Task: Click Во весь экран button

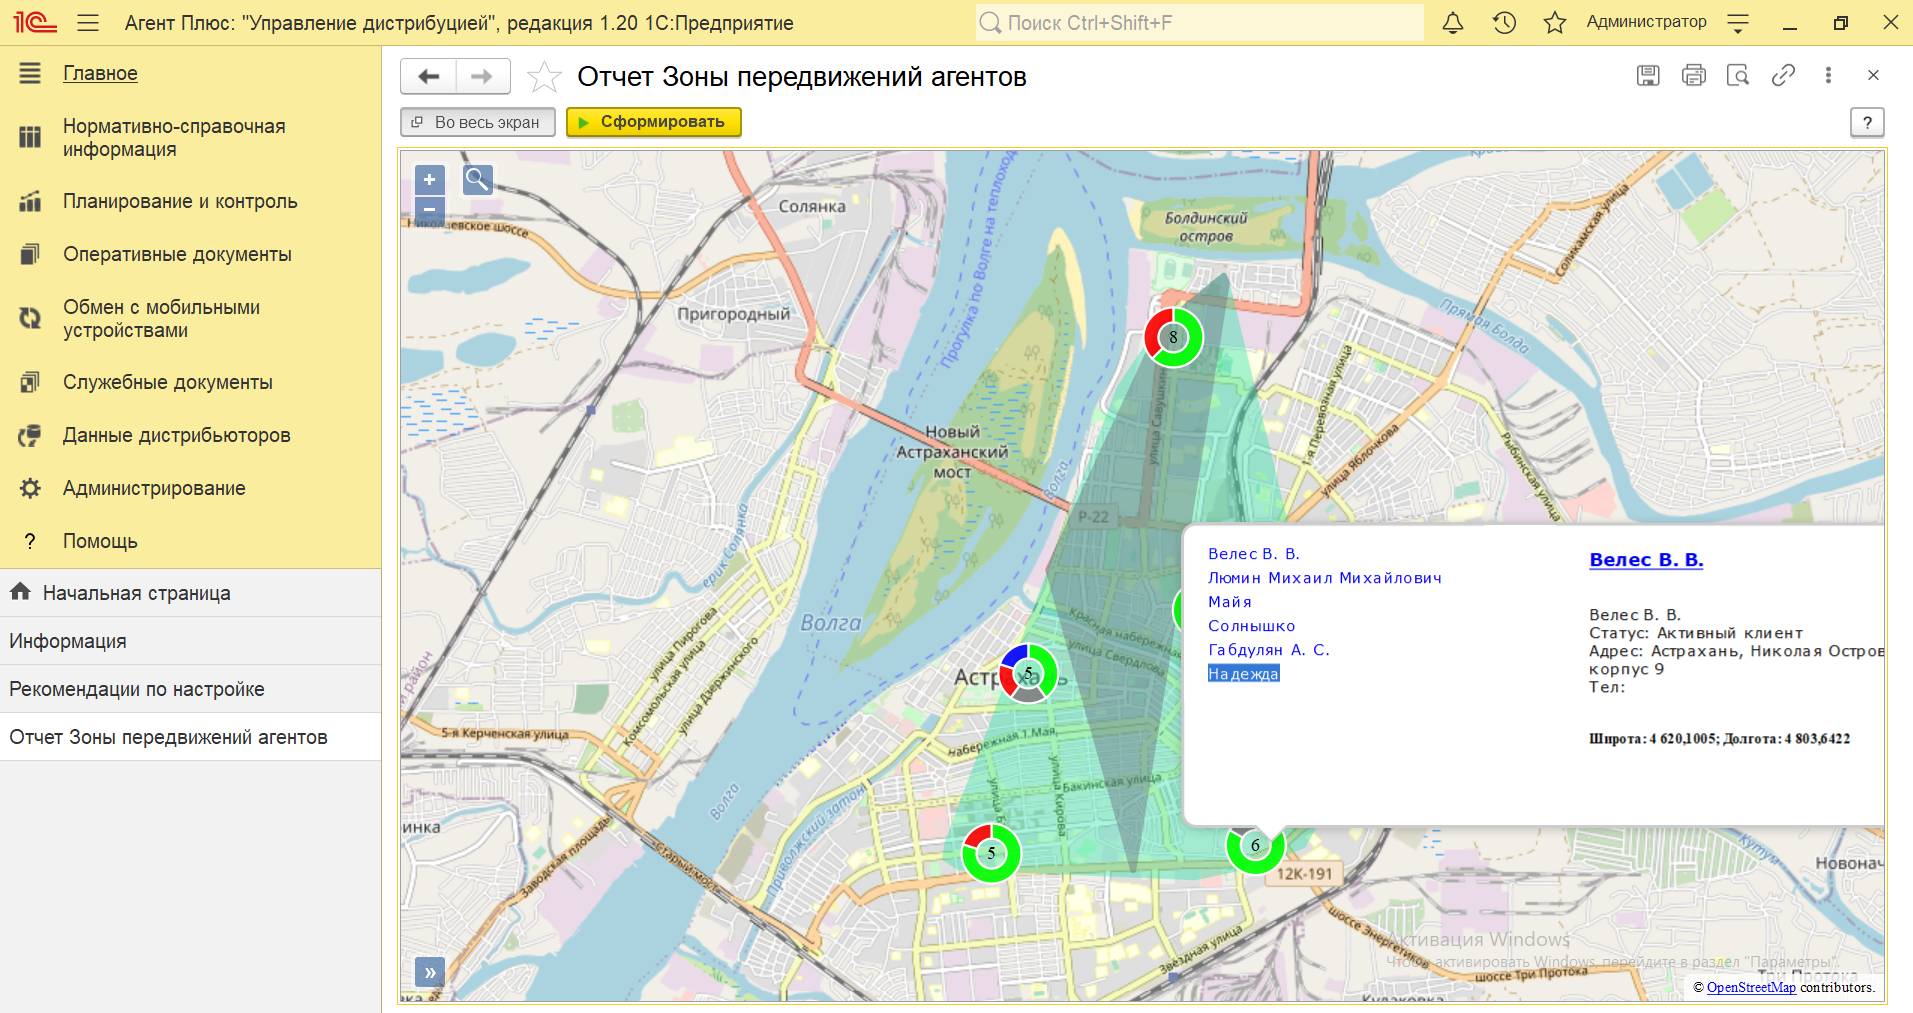Action: pos(478,122)
